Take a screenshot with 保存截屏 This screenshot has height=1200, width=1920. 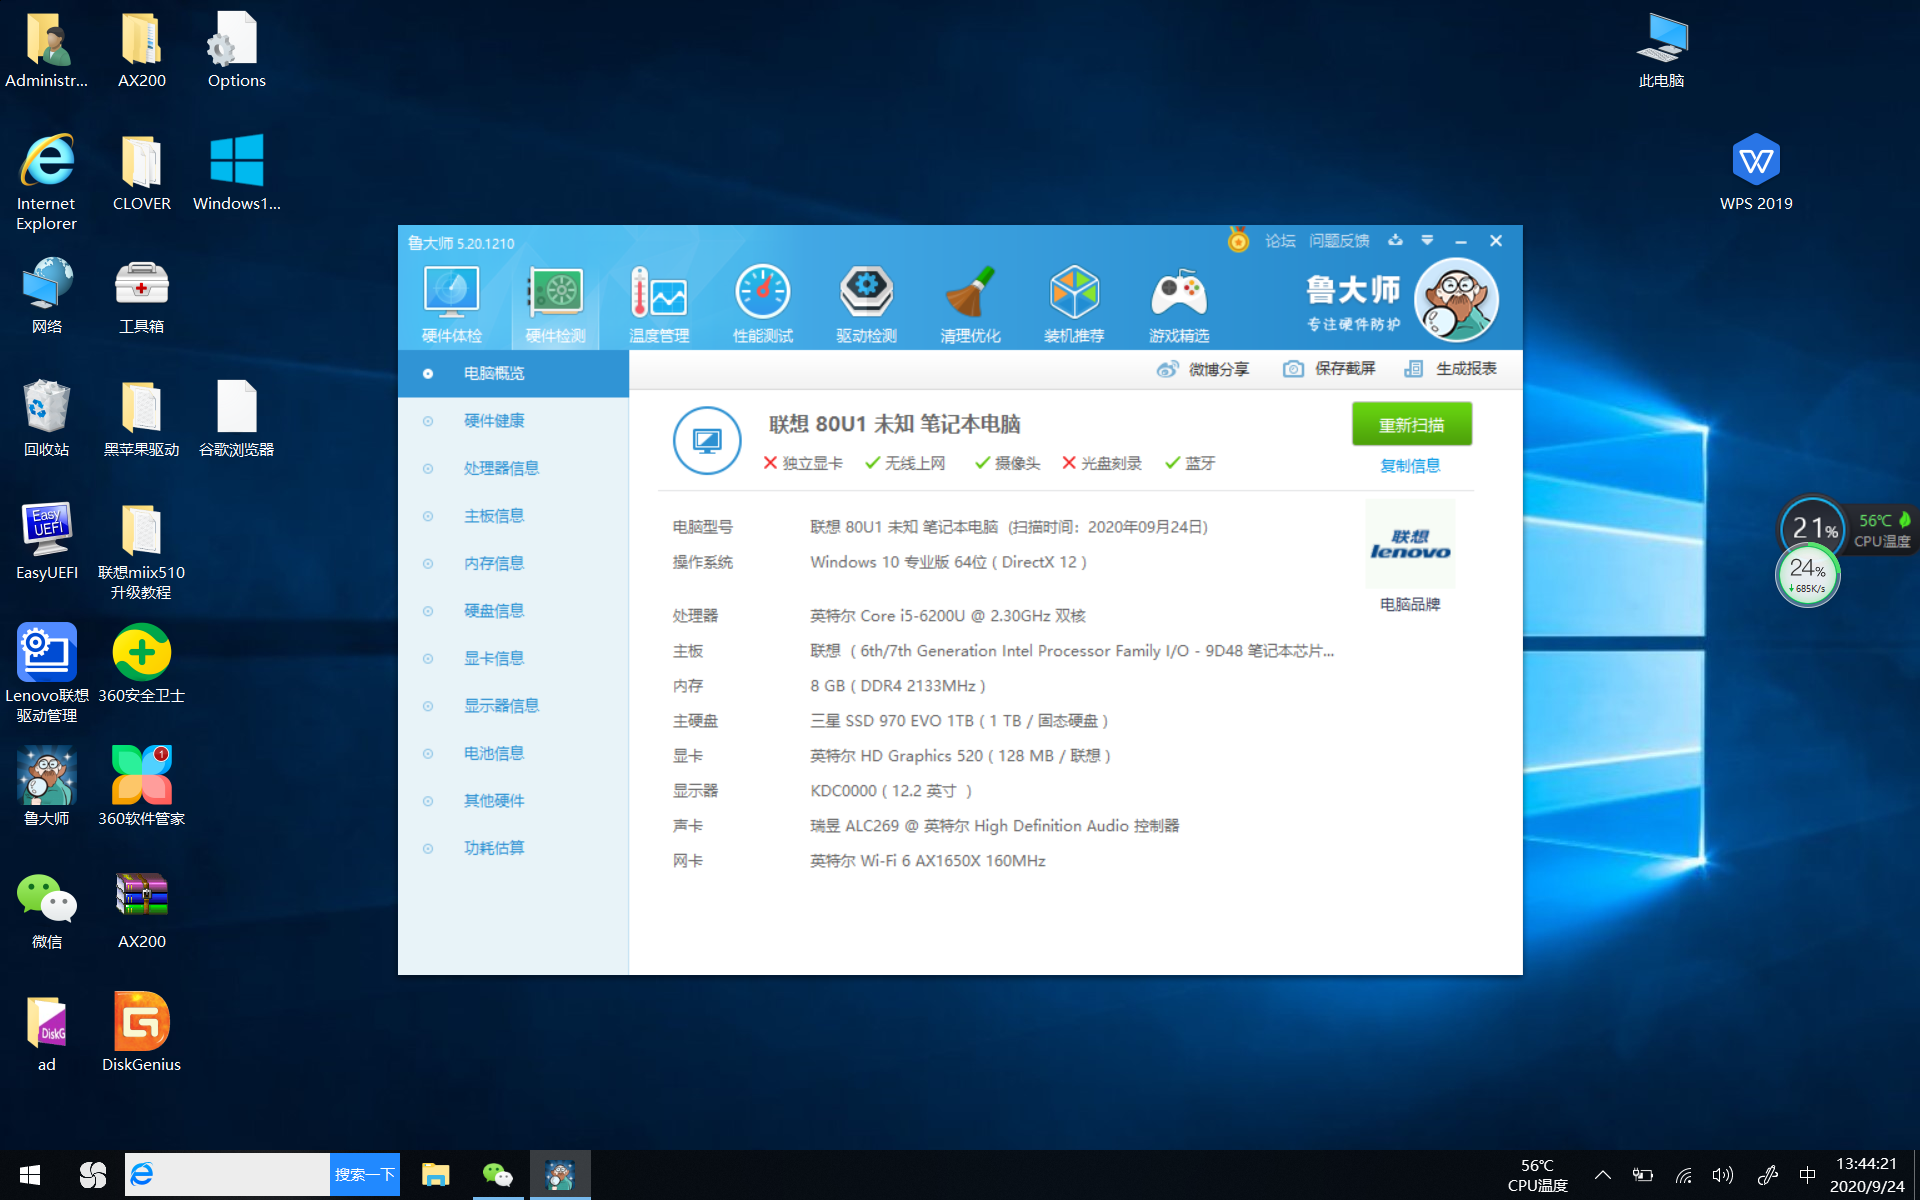click(x=1329, y=369)
